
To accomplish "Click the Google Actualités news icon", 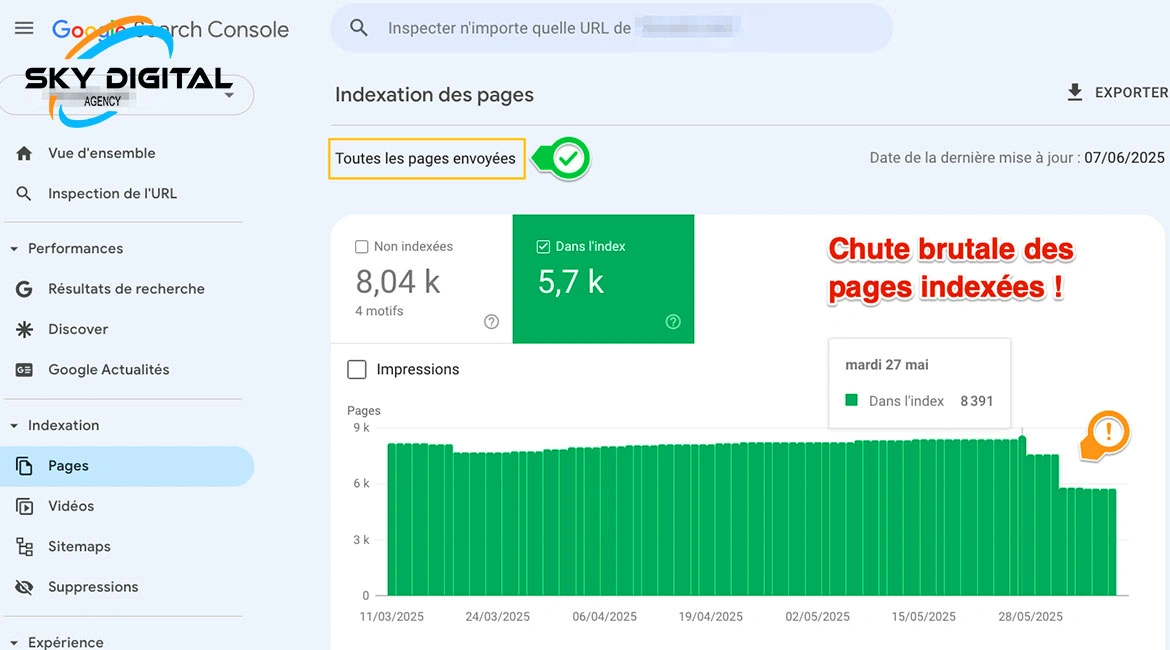I will 24,370.
